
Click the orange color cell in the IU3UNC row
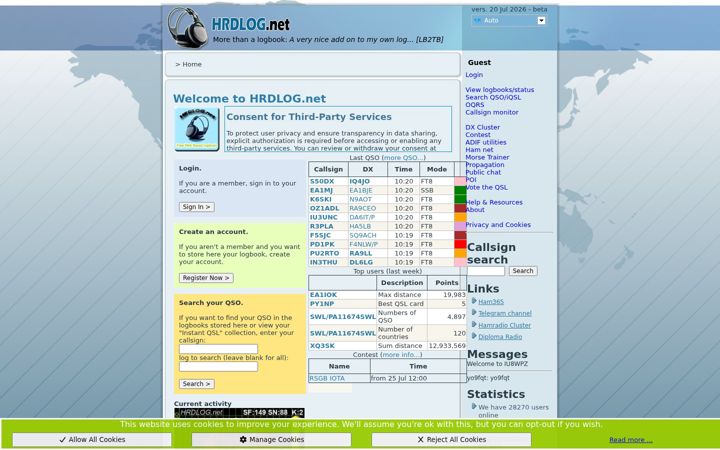click(461, 217)
